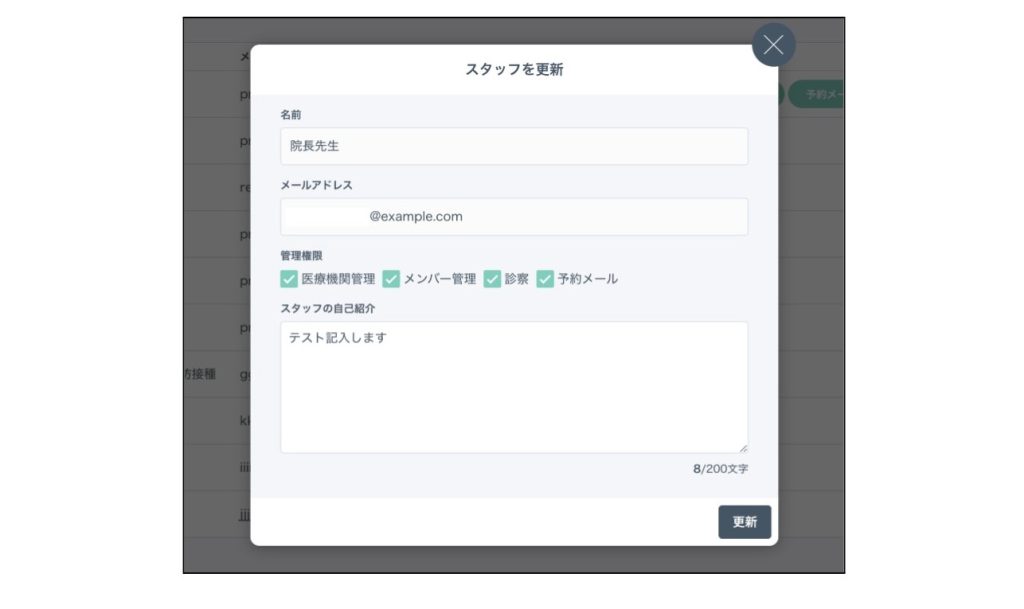
Task: Click the 名前 field containing 院長先生
Action: [x=514, y=146]
